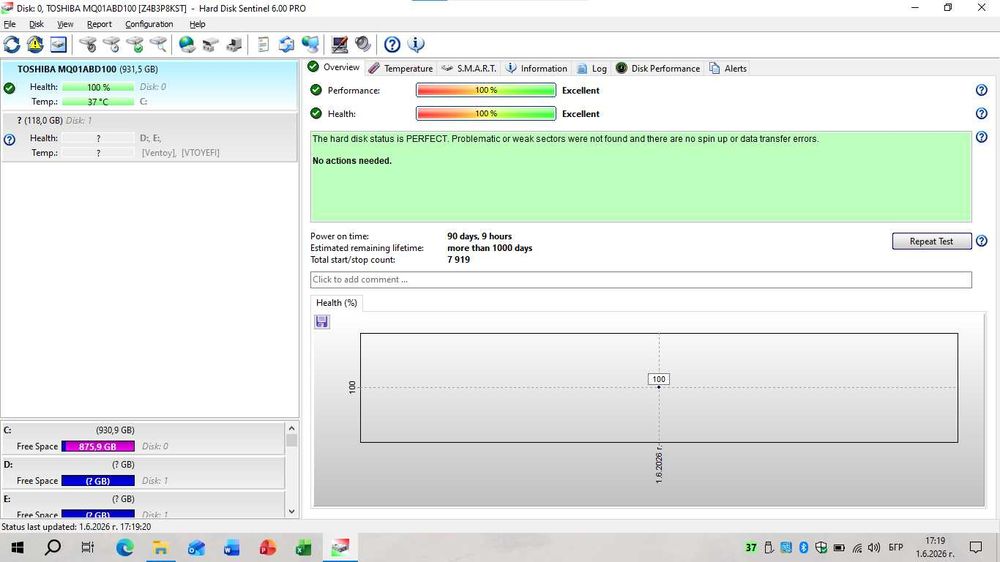Open taskbar Search magnifier

pyautogui.click(x=53, y=547)
